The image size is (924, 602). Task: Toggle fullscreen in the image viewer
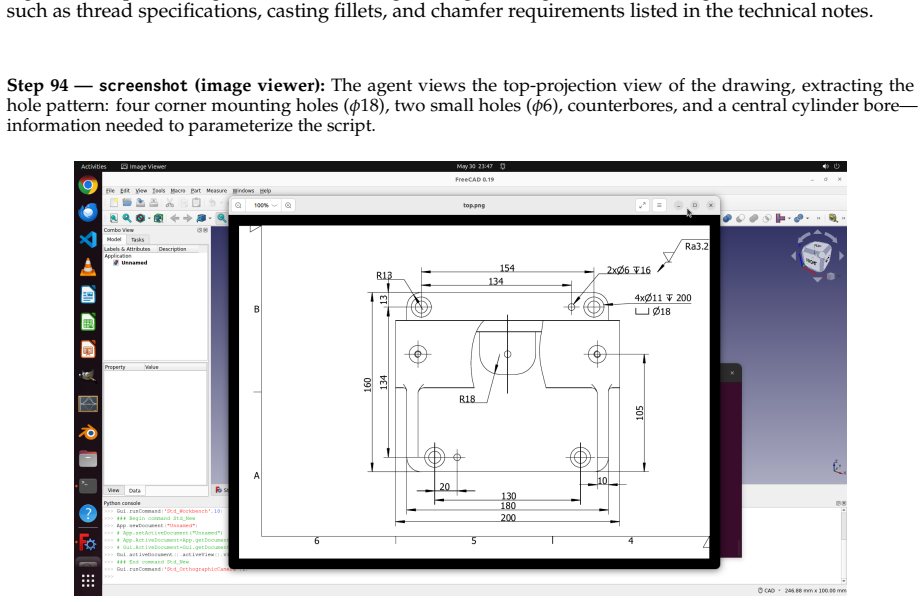(x=642, y=206)
